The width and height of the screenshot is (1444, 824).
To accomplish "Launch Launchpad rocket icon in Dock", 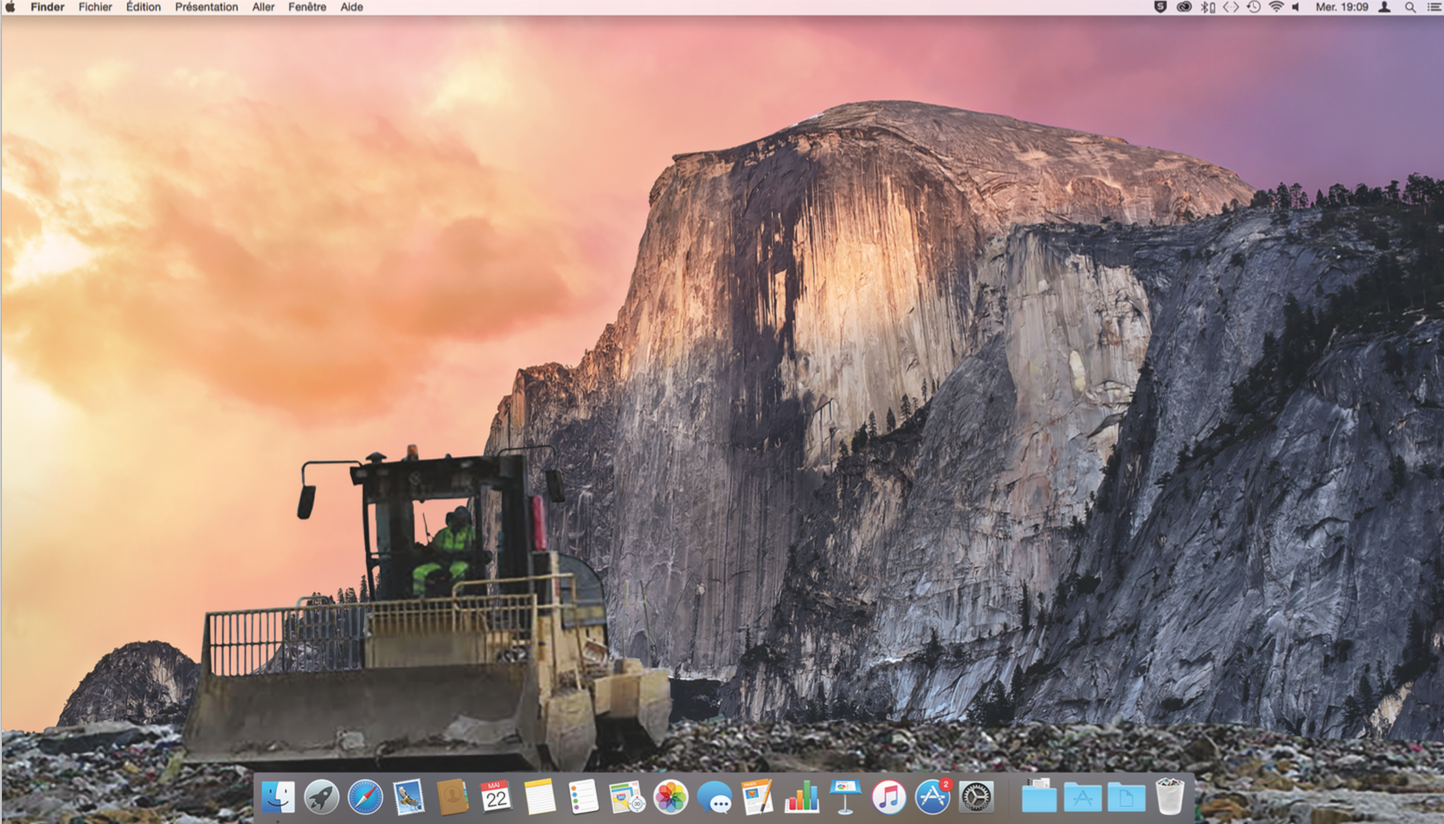I will pos(321,797).
